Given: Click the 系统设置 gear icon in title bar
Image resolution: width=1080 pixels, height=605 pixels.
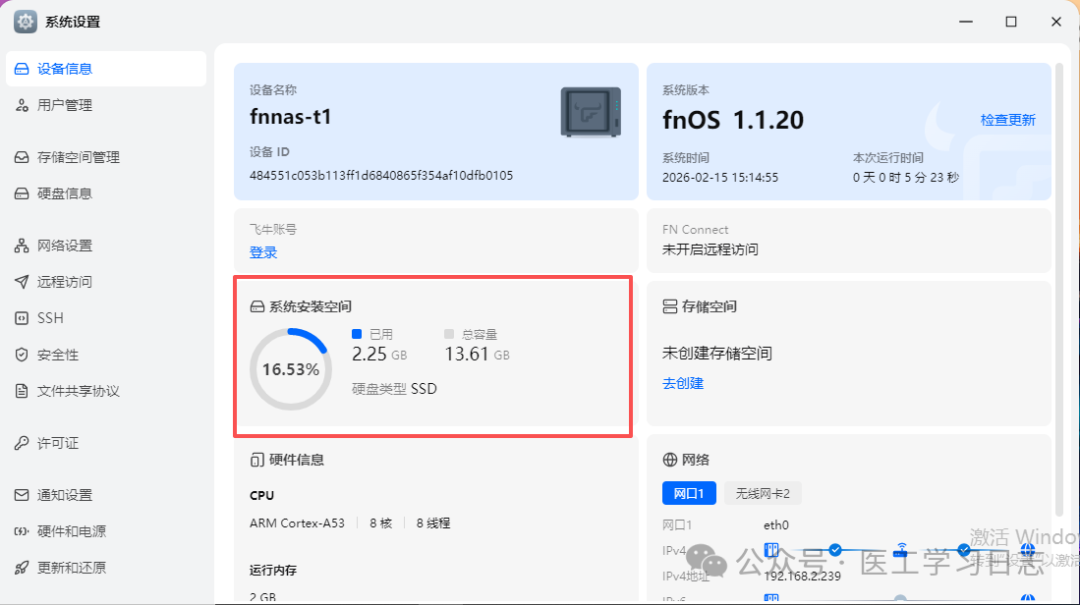Looking at the screenshot, I should [x=24, y=20].
